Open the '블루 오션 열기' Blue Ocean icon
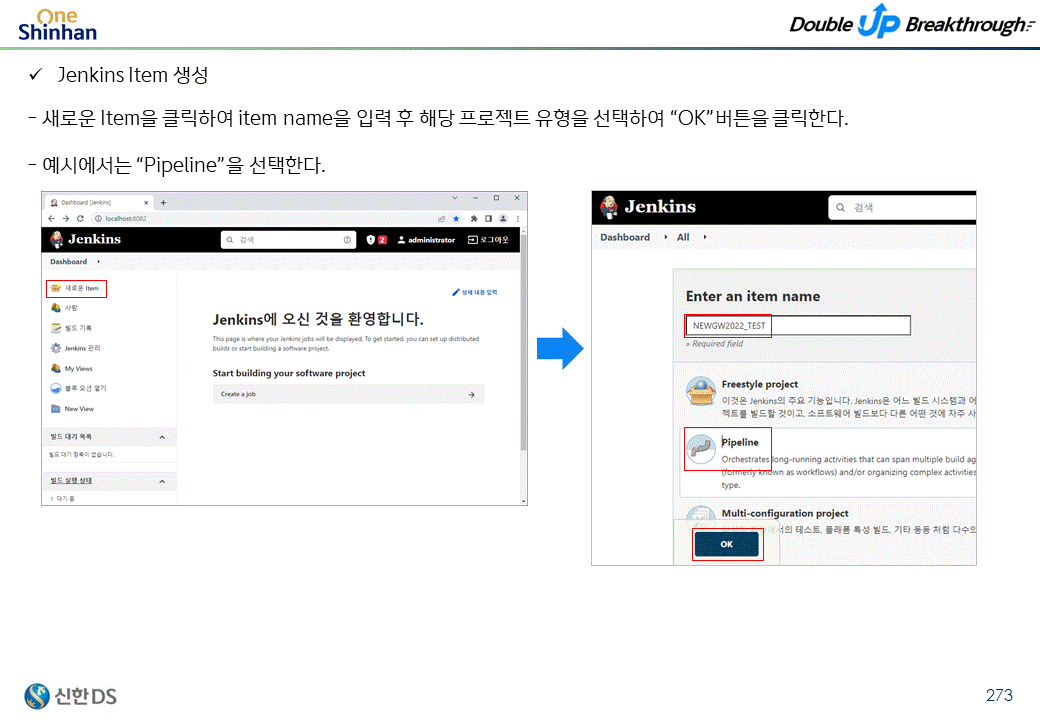Image resolution: width=1040 pixels, height=720 pixels. tap(56, 389)
